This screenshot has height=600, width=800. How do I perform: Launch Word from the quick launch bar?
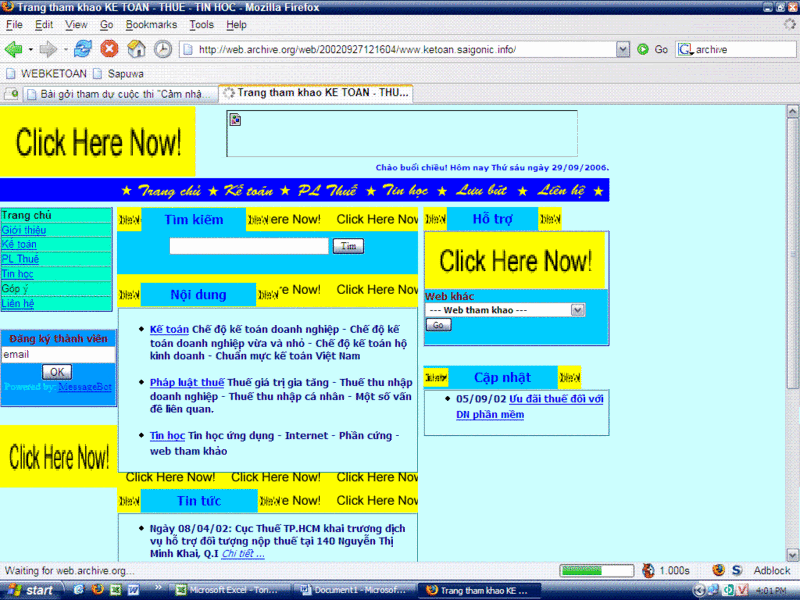coord(131,590)
